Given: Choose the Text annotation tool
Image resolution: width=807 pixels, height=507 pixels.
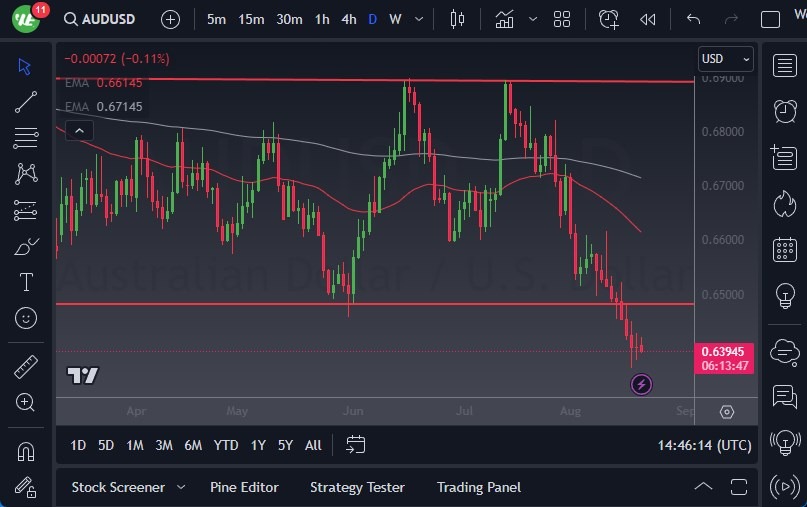Looking at the screenshot, I should (26, 282).
